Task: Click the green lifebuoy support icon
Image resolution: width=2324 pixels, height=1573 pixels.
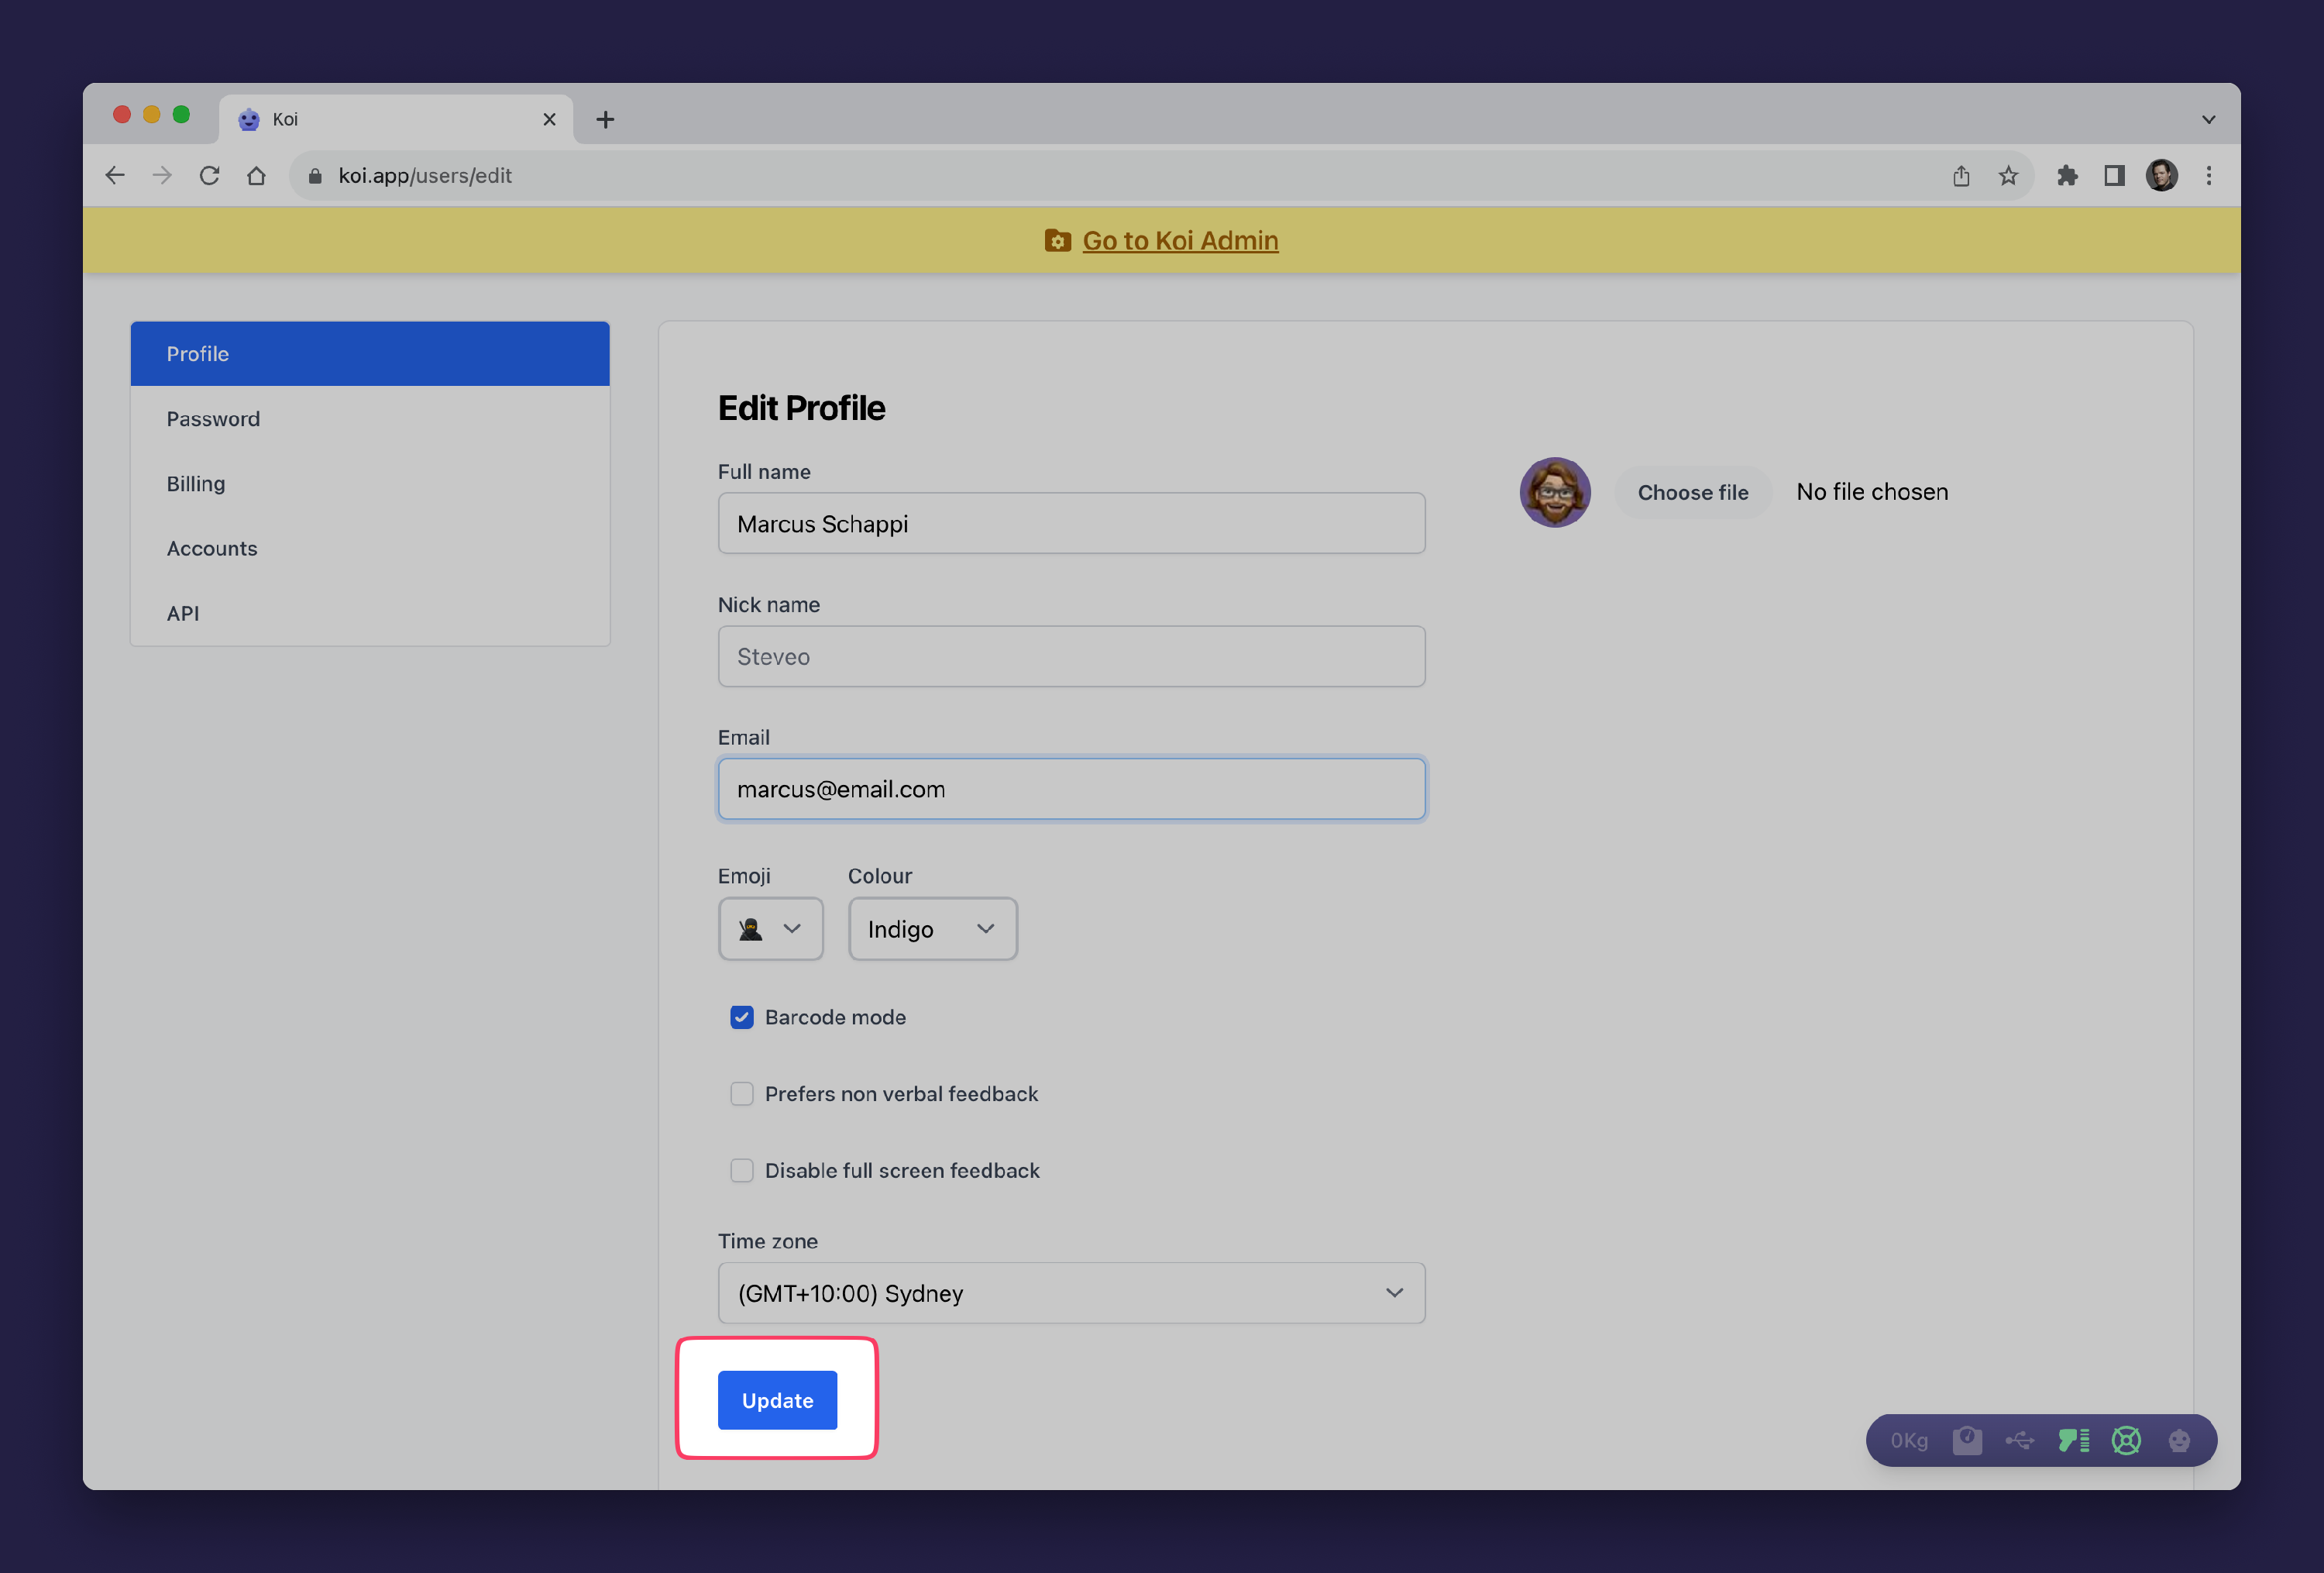Action: pos(2126,1440)
